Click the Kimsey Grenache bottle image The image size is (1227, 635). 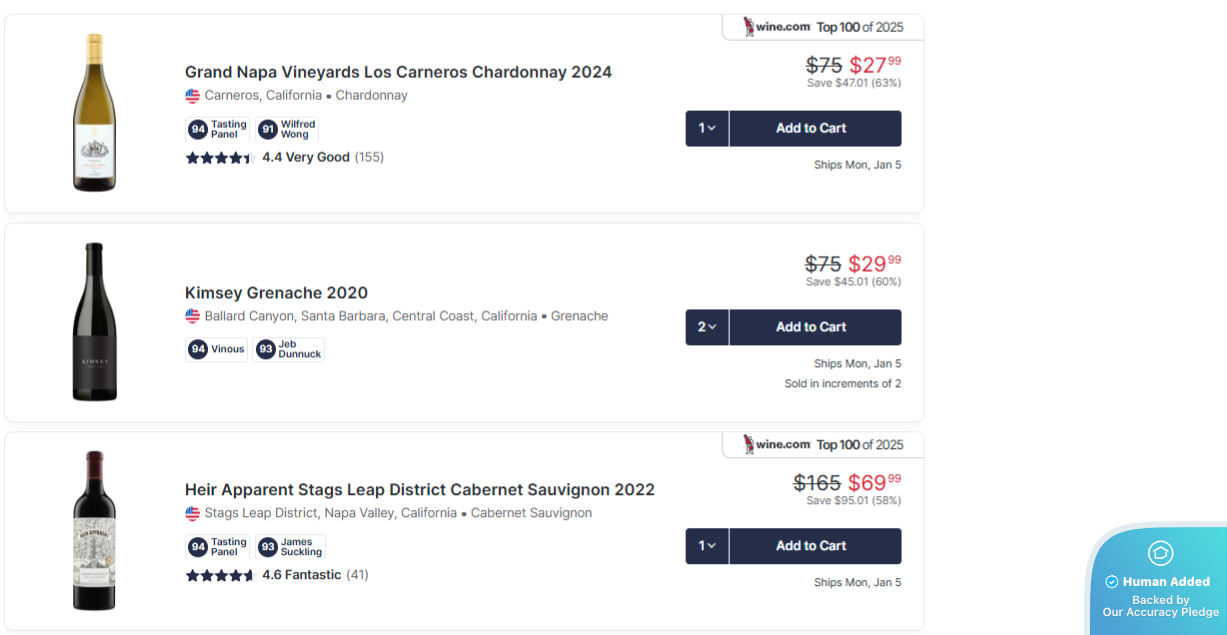coord(94,322)
